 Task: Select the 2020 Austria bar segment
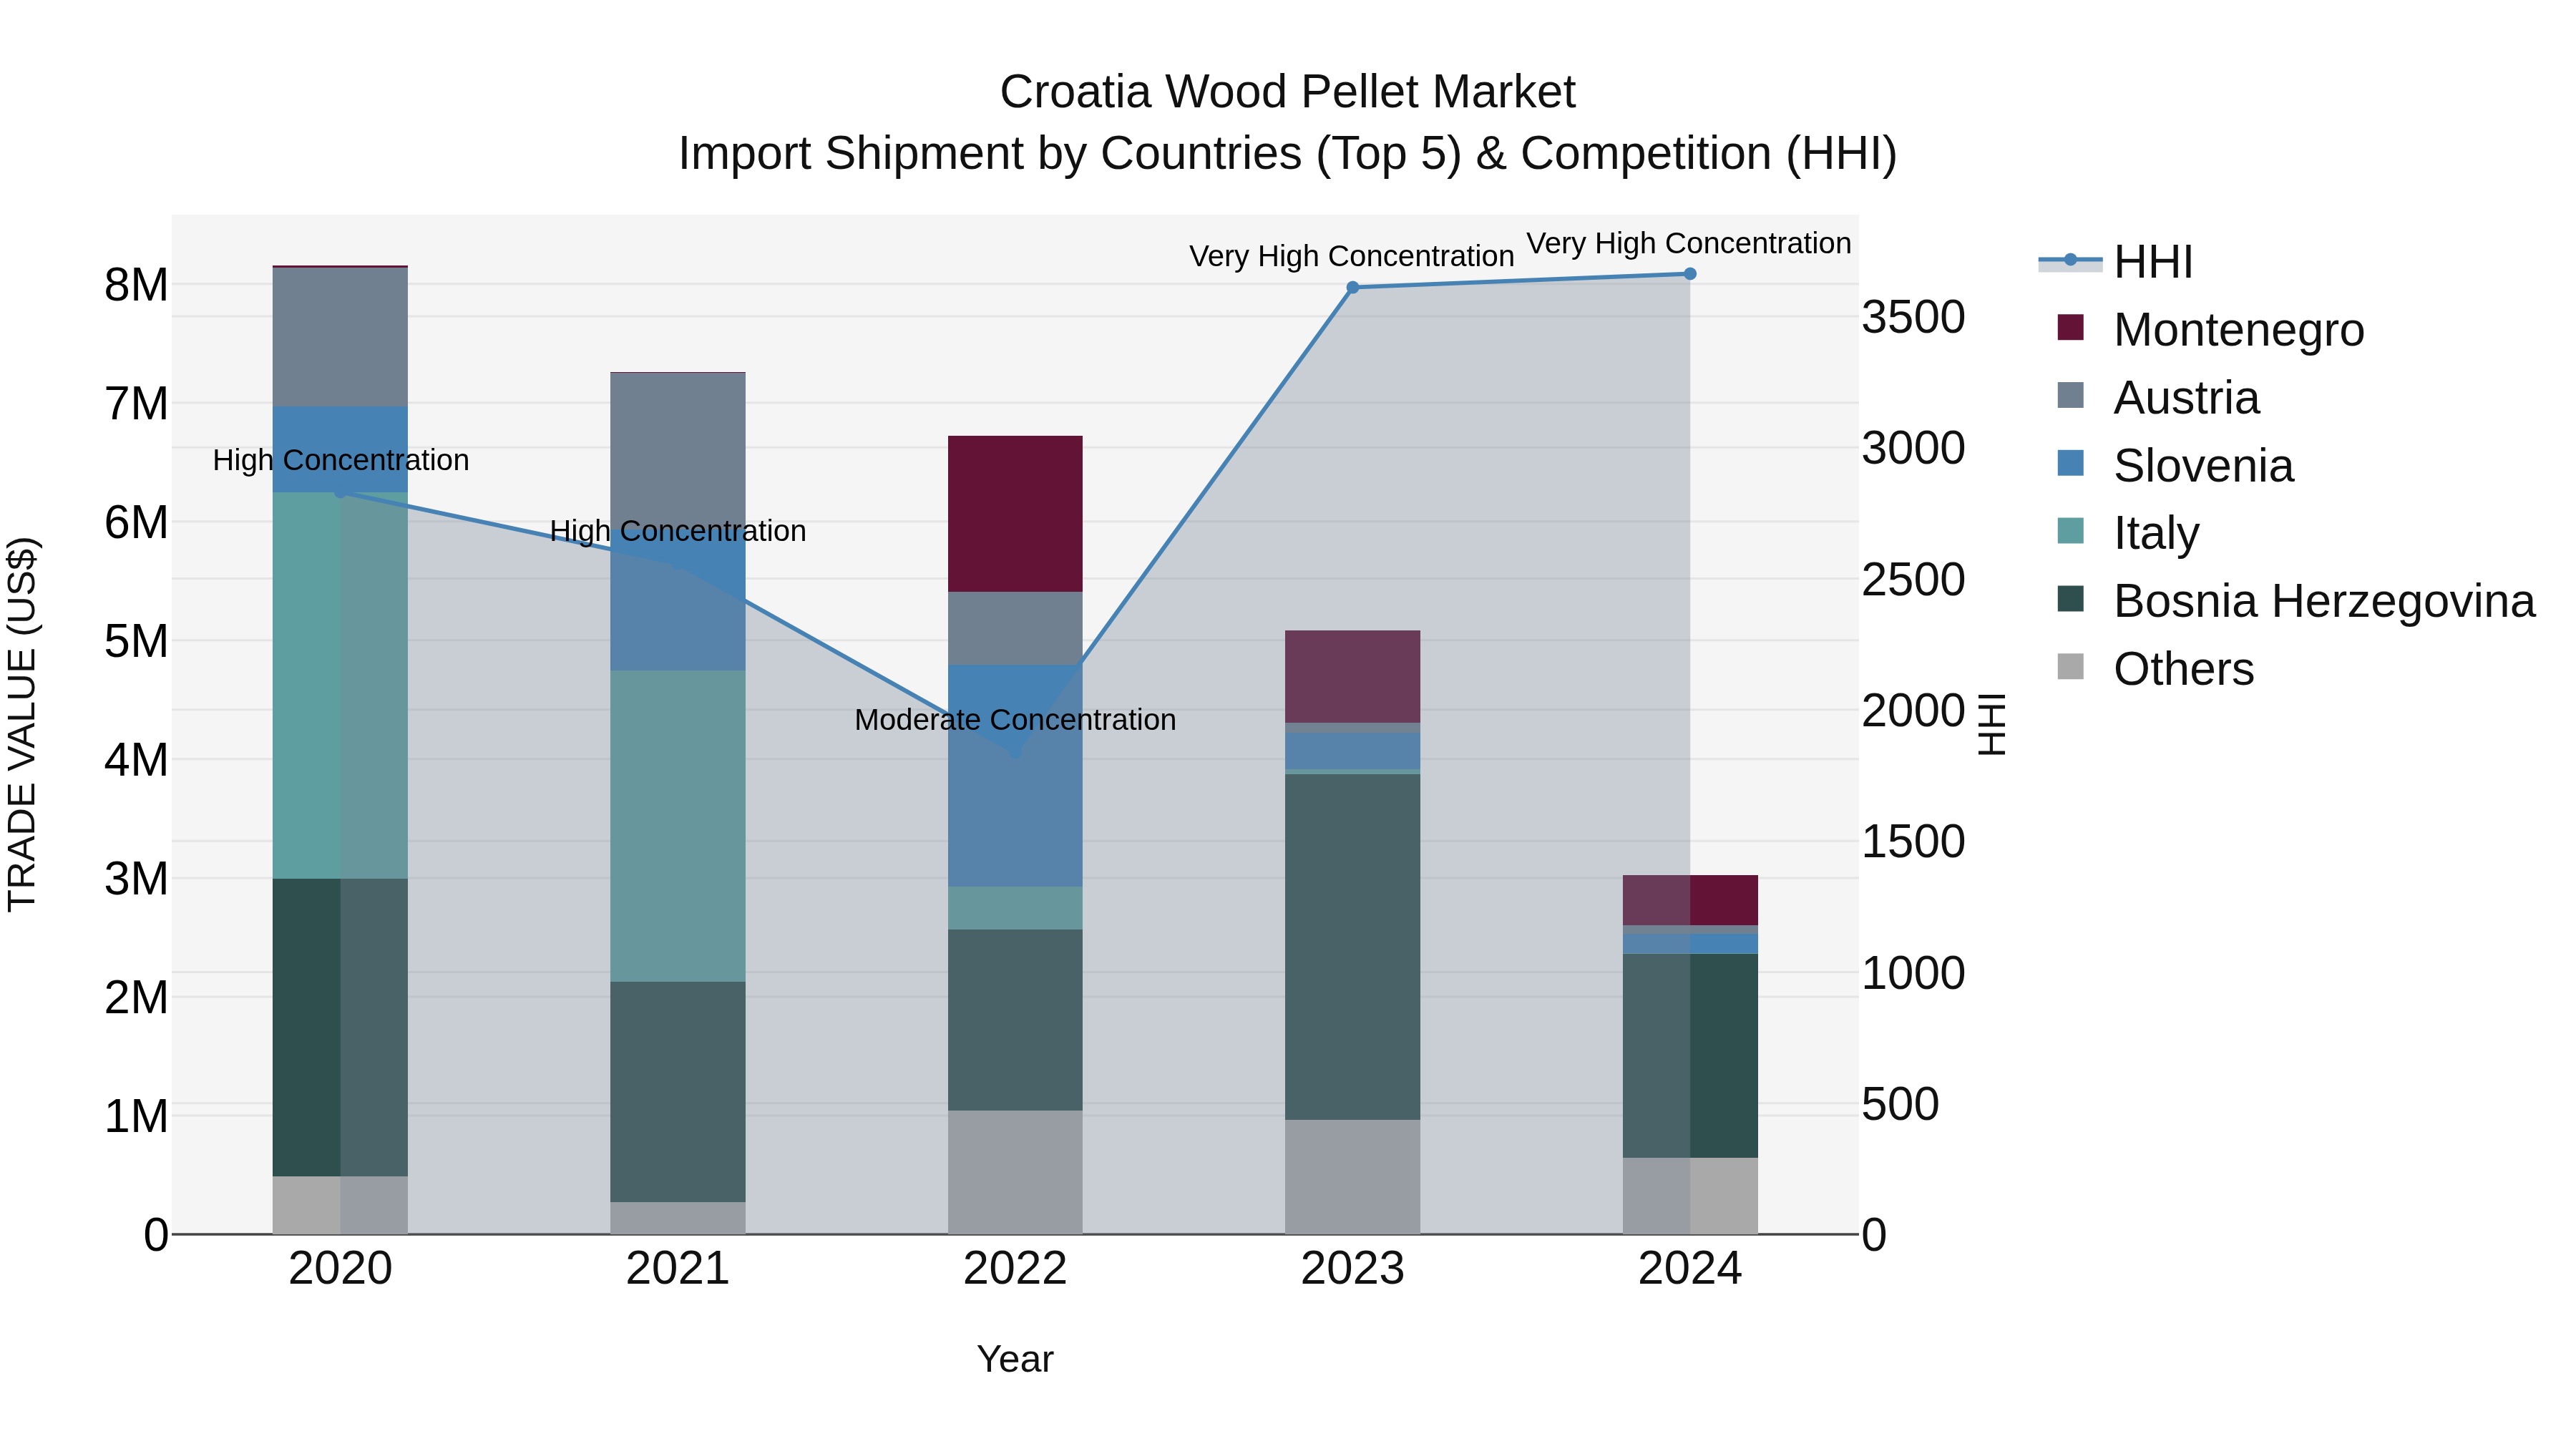340,337
